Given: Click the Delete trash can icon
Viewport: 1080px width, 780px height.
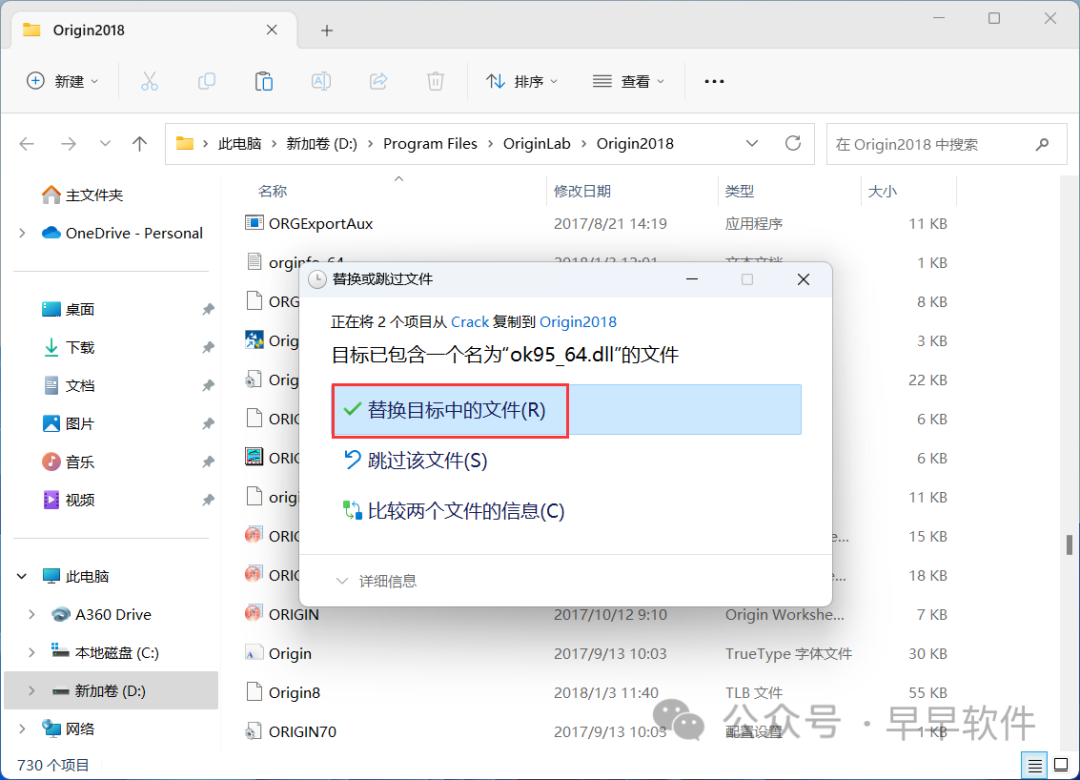Looking at the screenshot, I should [435, 81].
